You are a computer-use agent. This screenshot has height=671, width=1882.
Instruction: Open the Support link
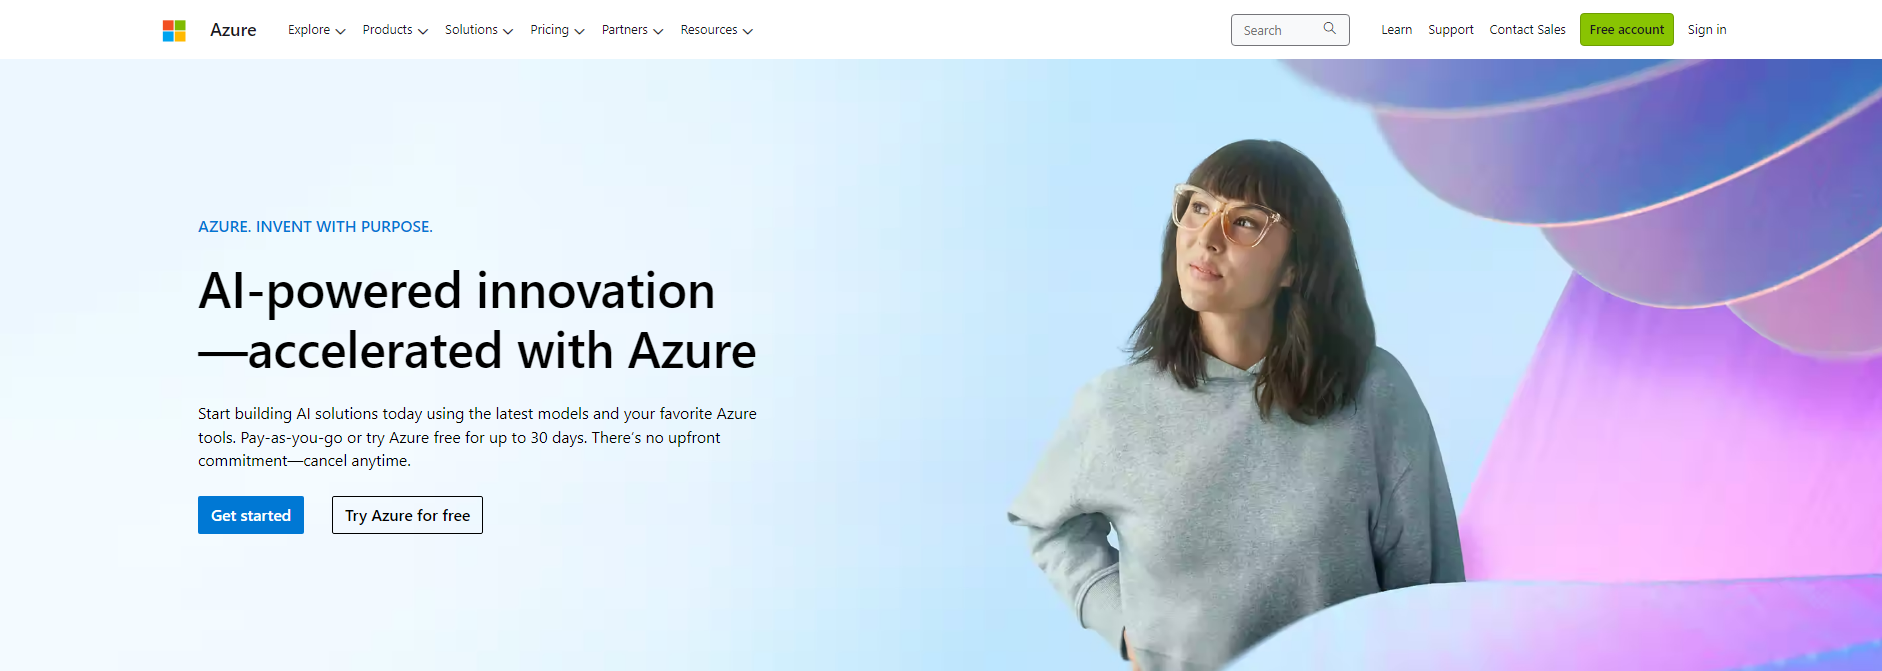coord(1451,30)
